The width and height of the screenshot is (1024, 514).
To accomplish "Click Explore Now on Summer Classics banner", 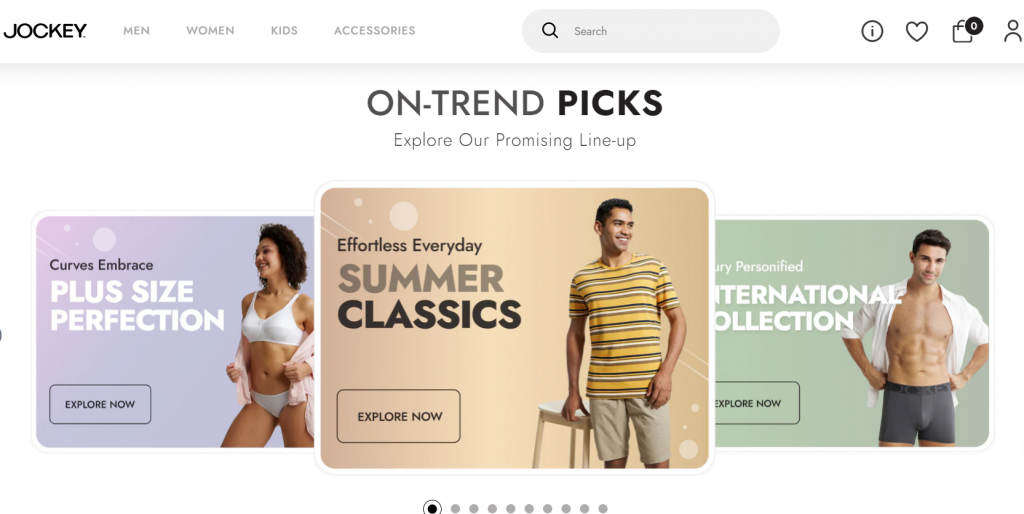I will click(x=398, y=416).
